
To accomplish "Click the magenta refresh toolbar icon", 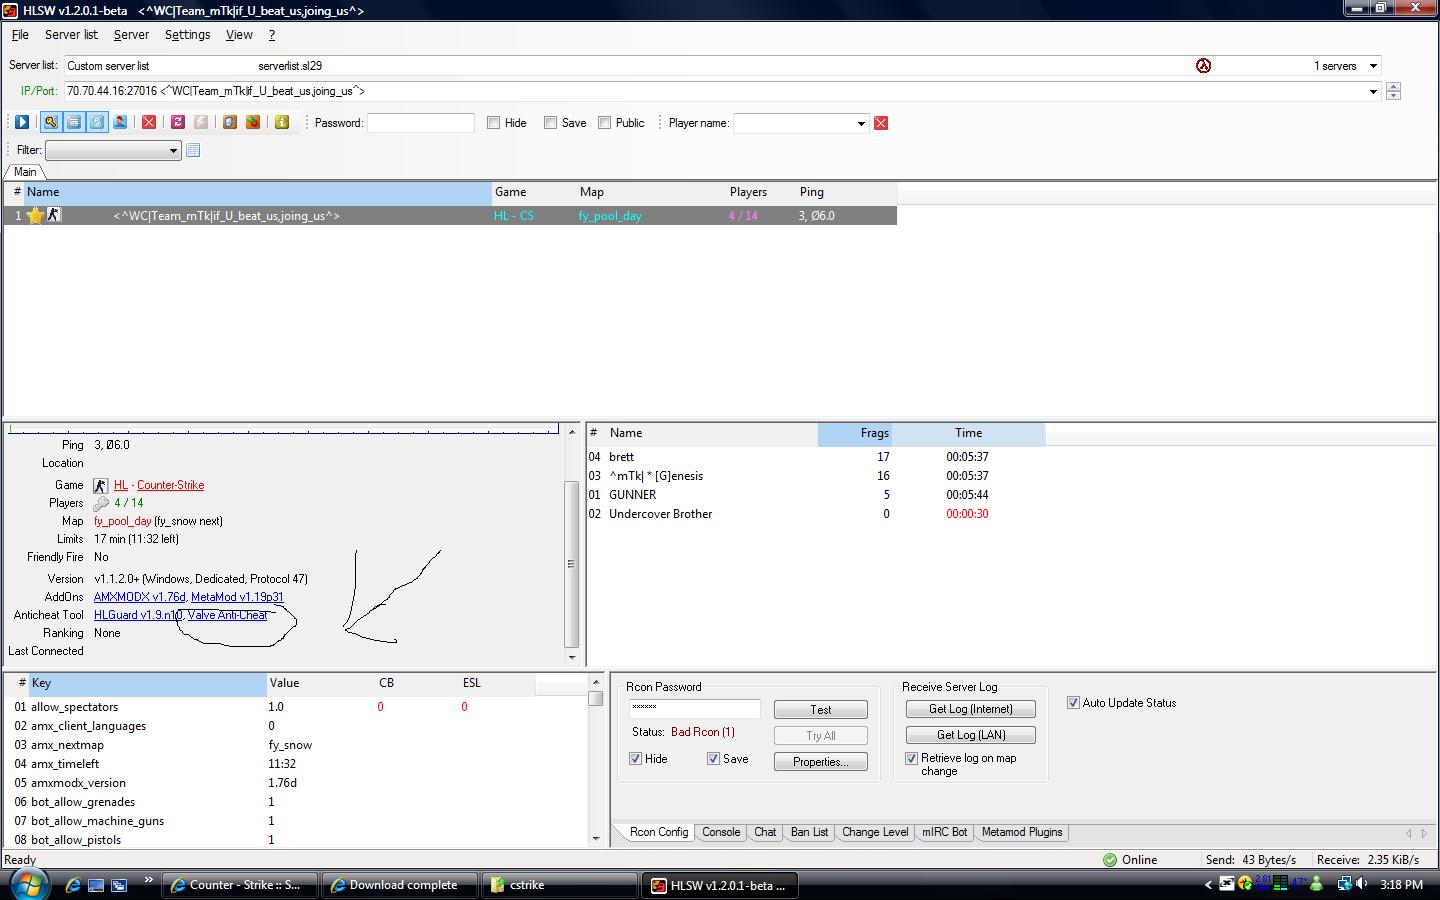I will point(178,122).
